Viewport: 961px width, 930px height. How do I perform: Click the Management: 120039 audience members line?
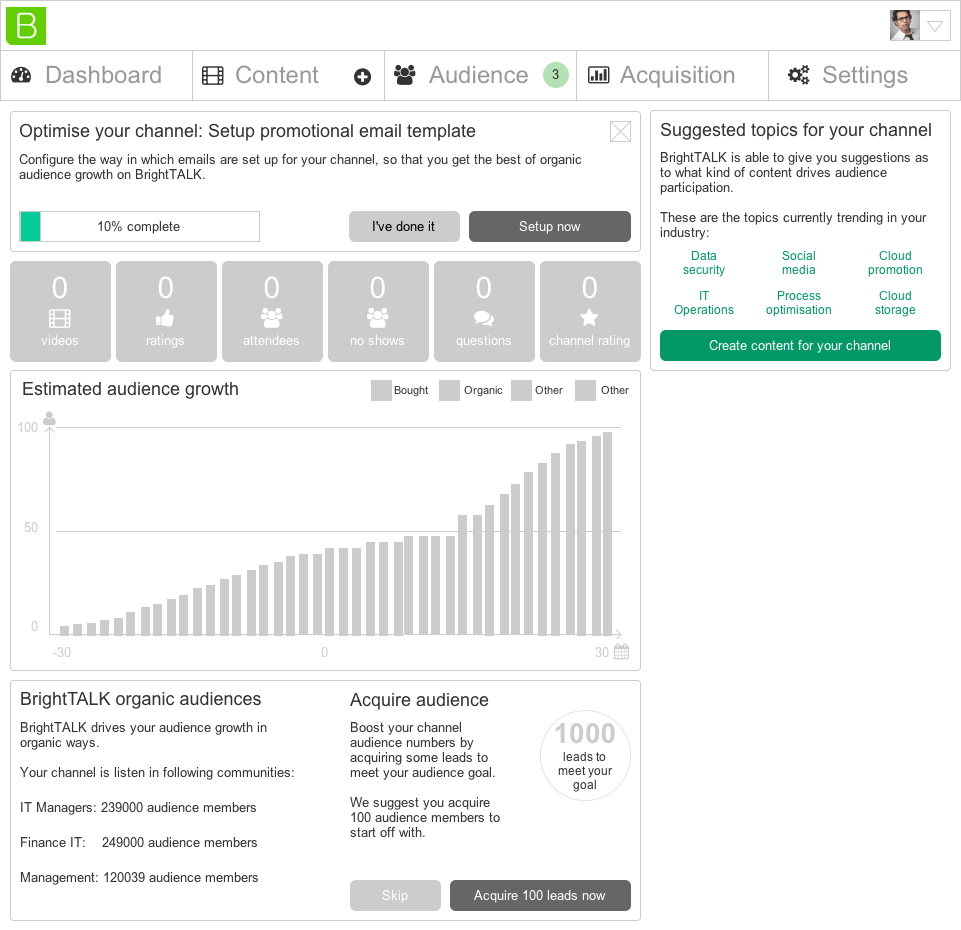(139, 877)
